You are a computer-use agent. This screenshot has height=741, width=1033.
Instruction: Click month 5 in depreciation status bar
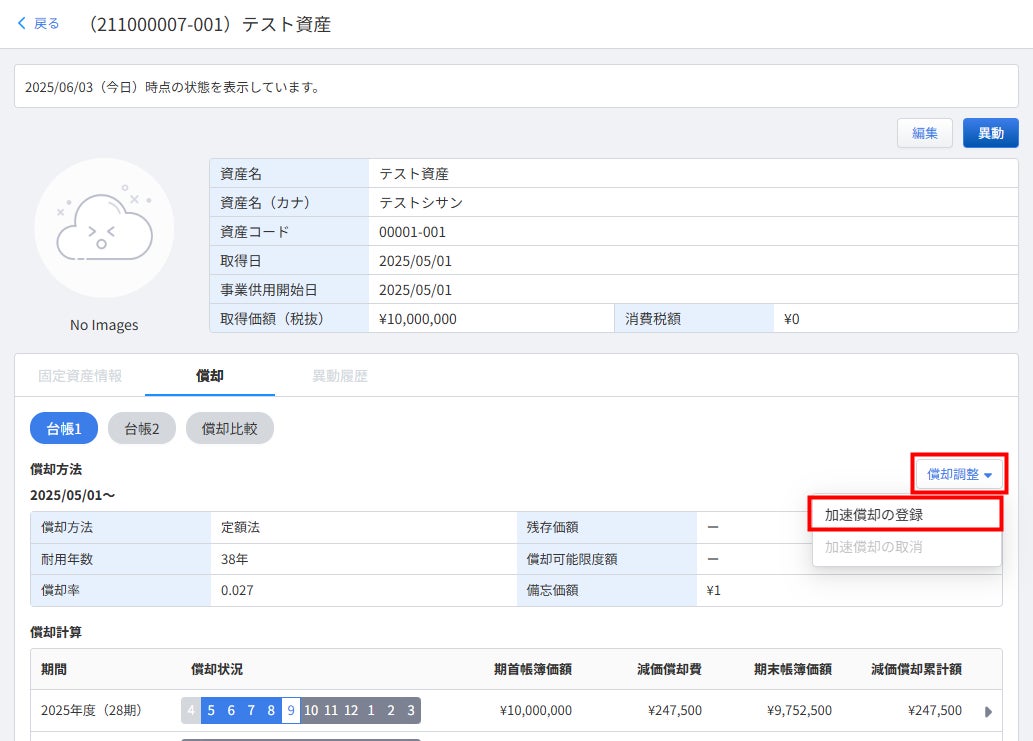coord(211,711)
